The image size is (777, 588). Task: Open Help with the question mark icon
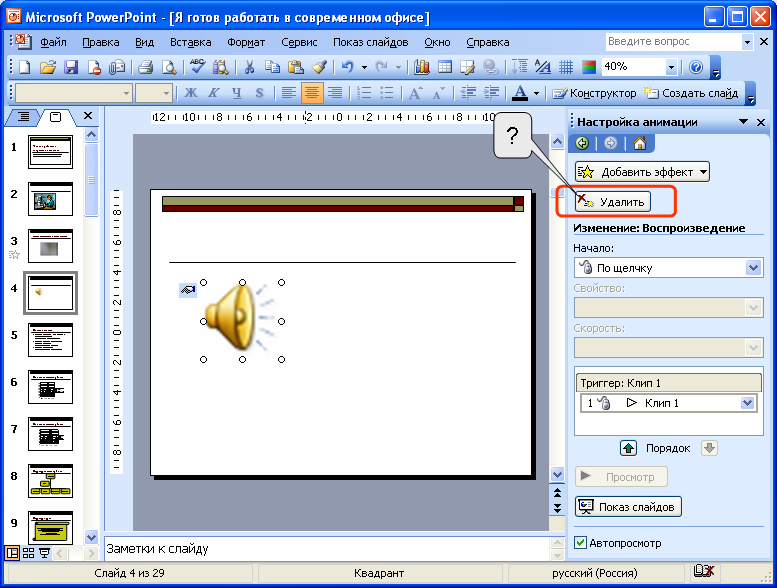click(696, 67)
